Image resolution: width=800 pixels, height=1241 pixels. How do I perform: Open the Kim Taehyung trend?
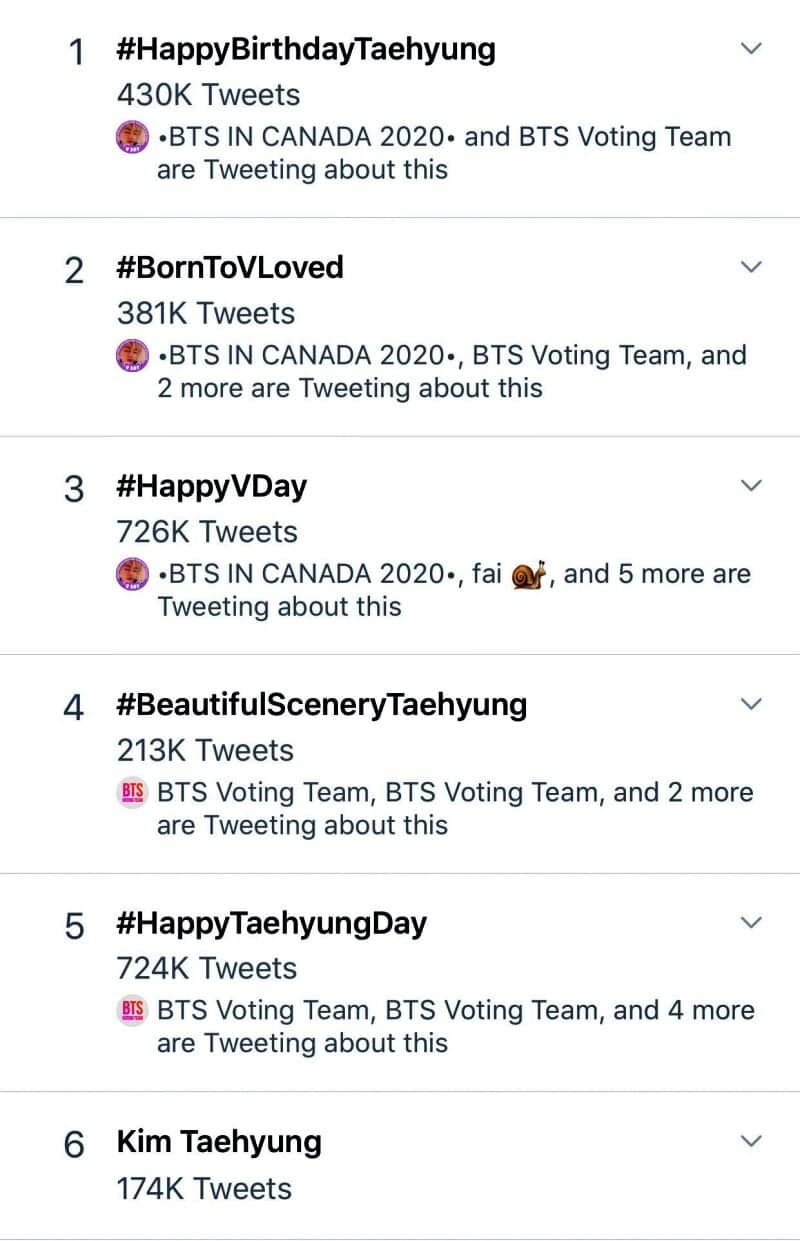(x=219, y=1142)
